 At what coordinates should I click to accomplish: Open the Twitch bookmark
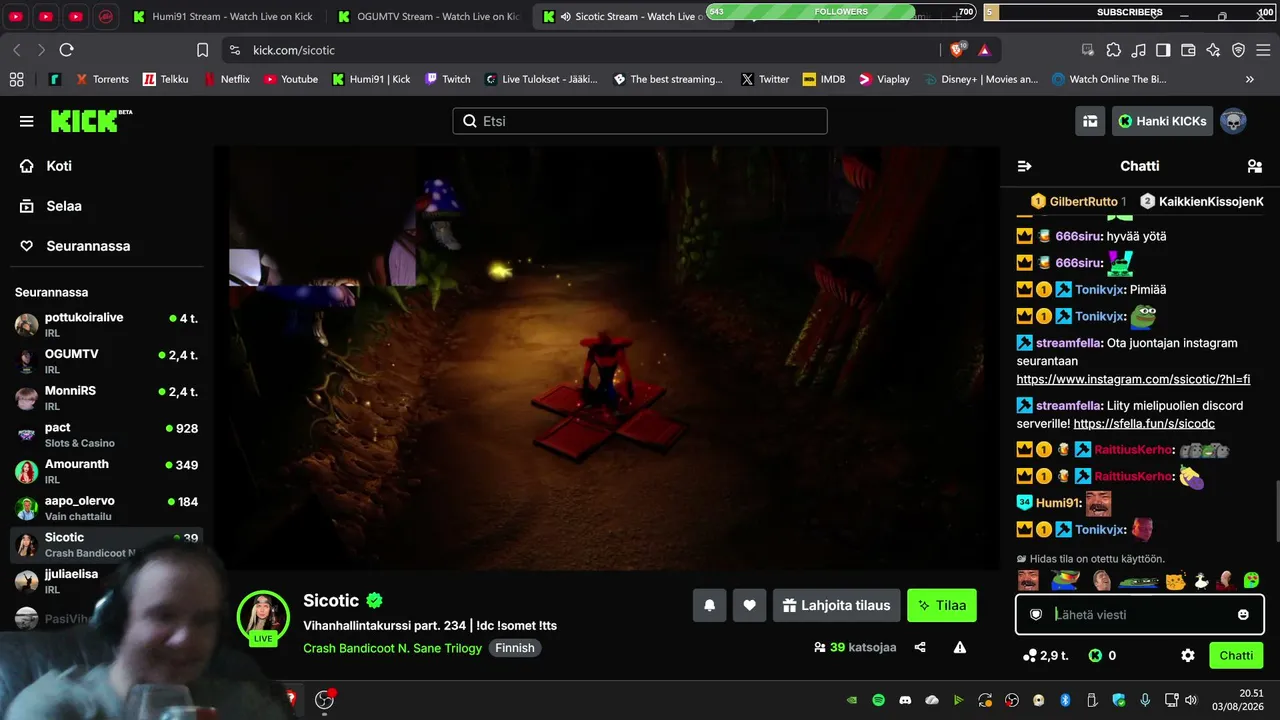coord(447,79)
